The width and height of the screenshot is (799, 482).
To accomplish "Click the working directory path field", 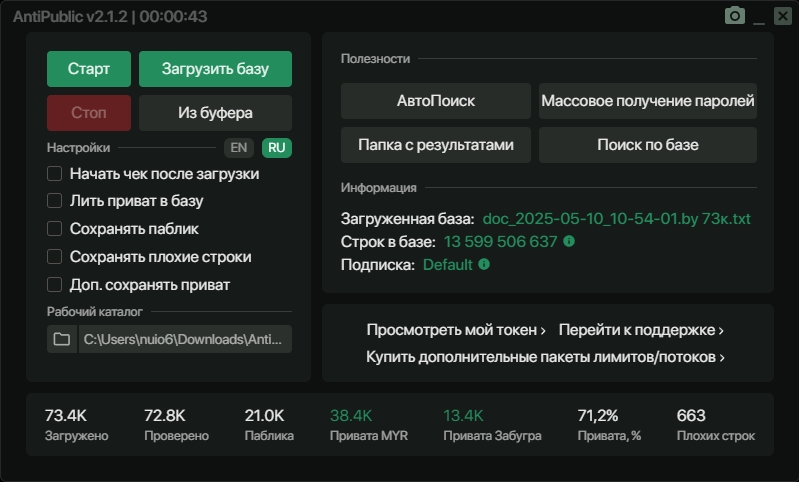I will point(185,339).
